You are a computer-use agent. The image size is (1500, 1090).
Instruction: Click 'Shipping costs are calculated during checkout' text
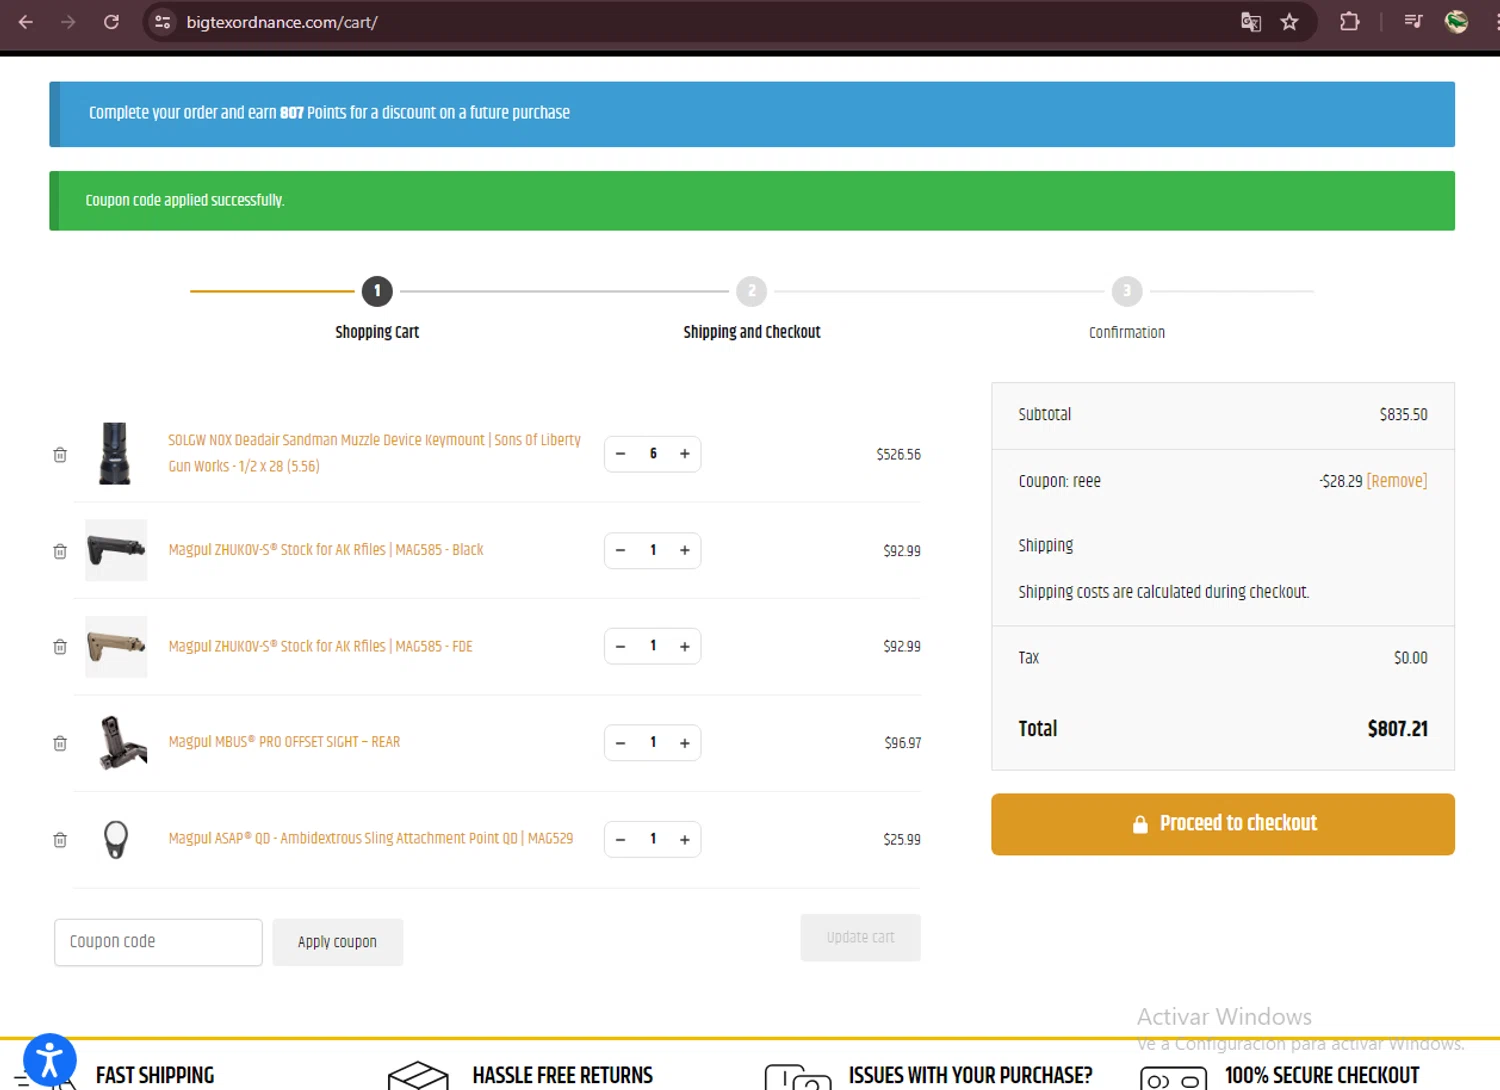(1164, 592)
